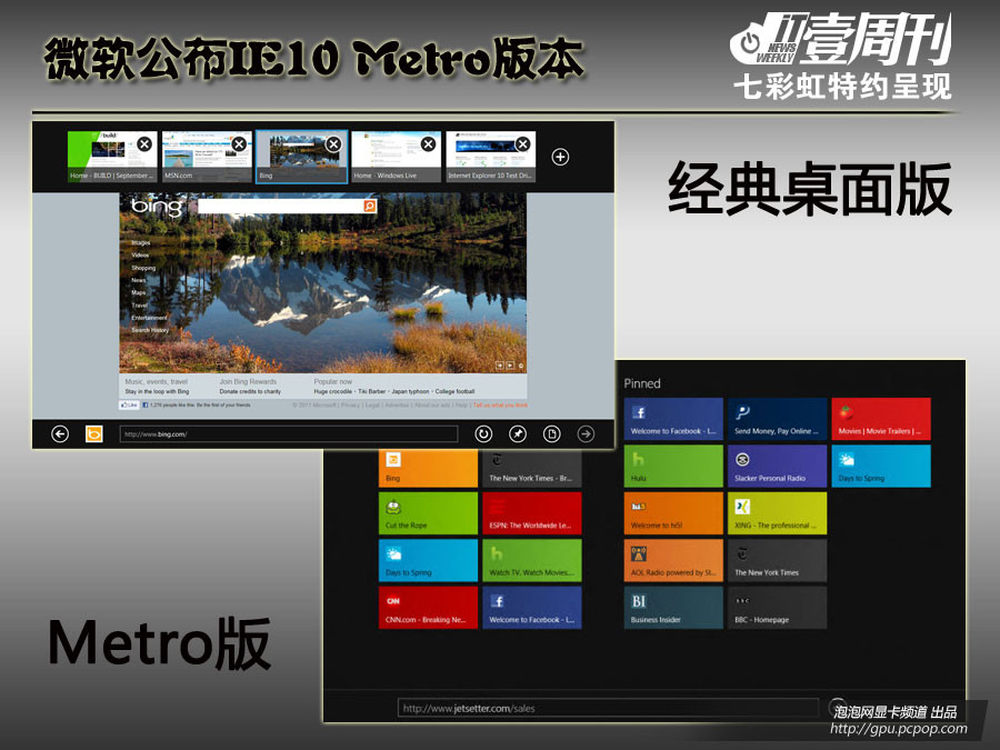Viewport: 1000px width, 750px height.
Task: Open the "College football" popular search
Action: (455, 392)
